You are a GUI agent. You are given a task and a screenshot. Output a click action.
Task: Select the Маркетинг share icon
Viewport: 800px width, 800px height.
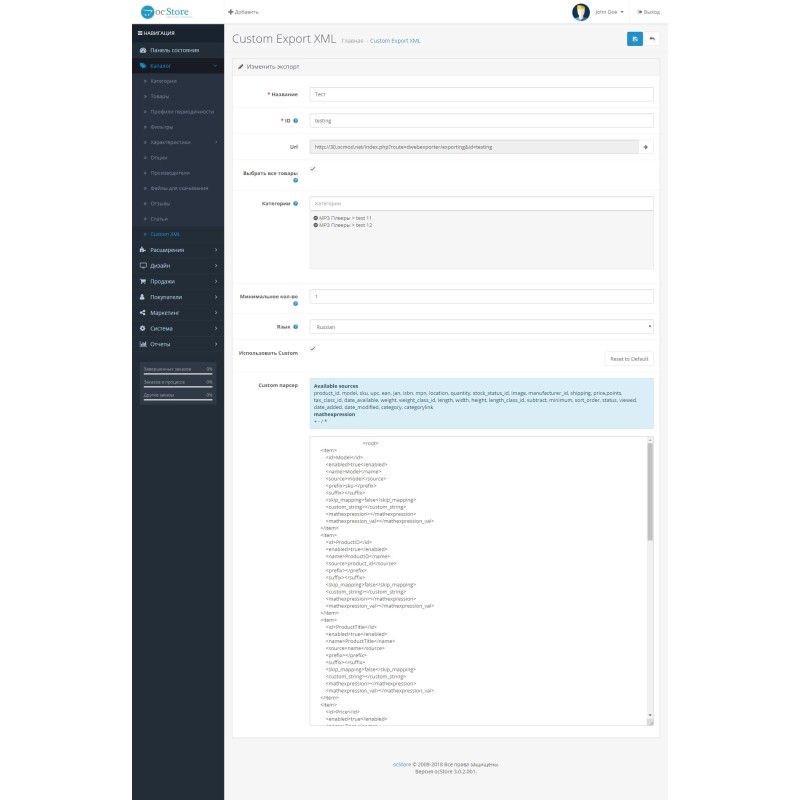(x=141, y=312)
